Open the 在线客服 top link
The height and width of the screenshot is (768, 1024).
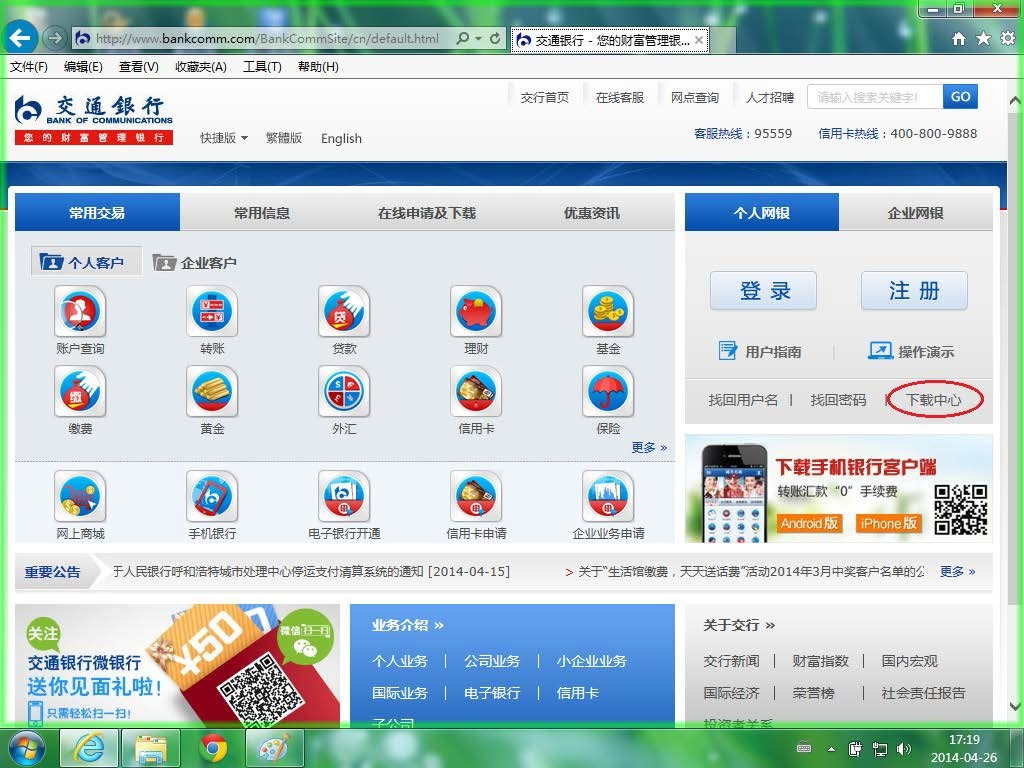click(x=620, y=97)
